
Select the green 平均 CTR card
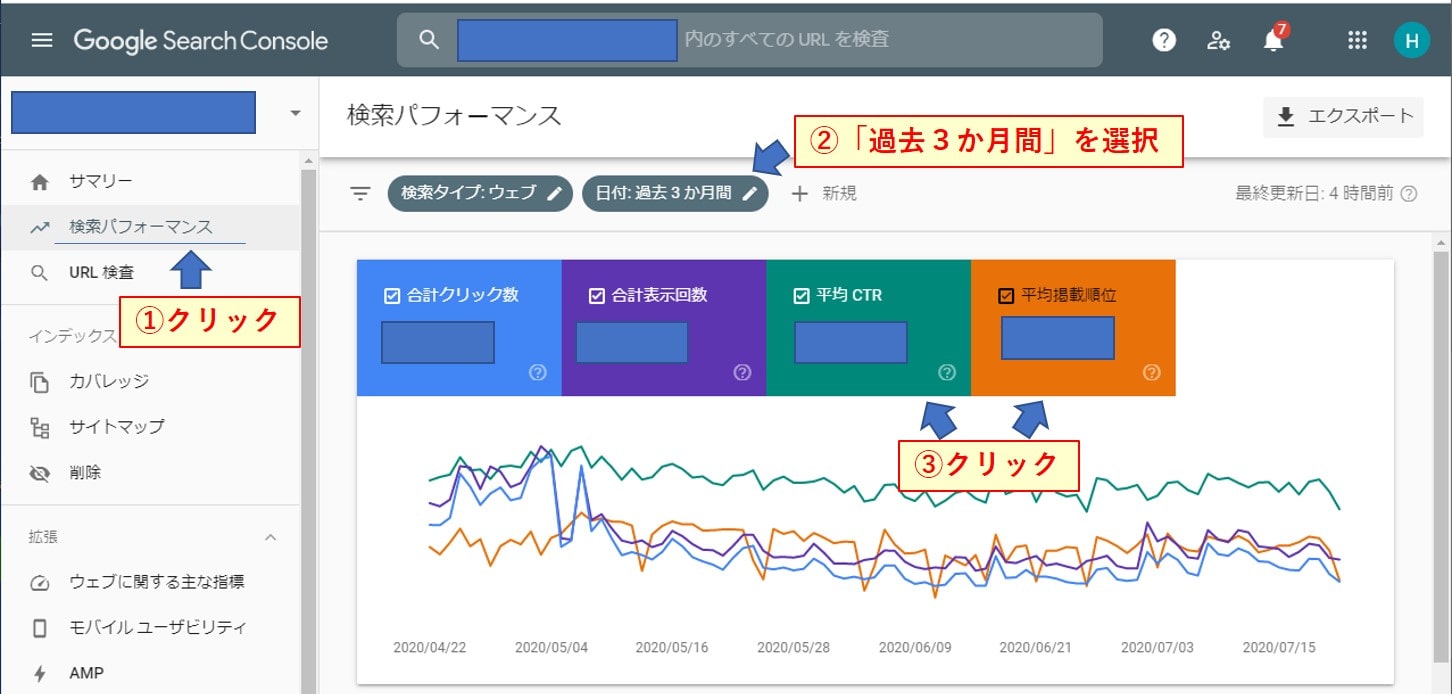(868, 327)
